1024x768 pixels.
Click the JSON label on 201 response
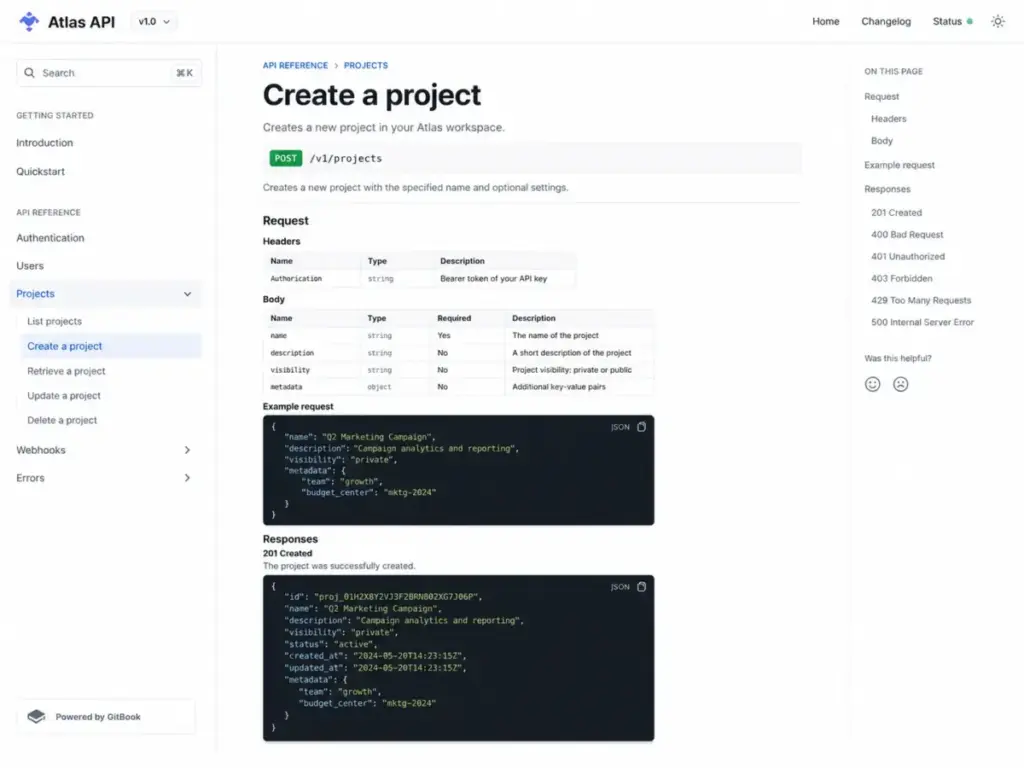click(620, 587)
